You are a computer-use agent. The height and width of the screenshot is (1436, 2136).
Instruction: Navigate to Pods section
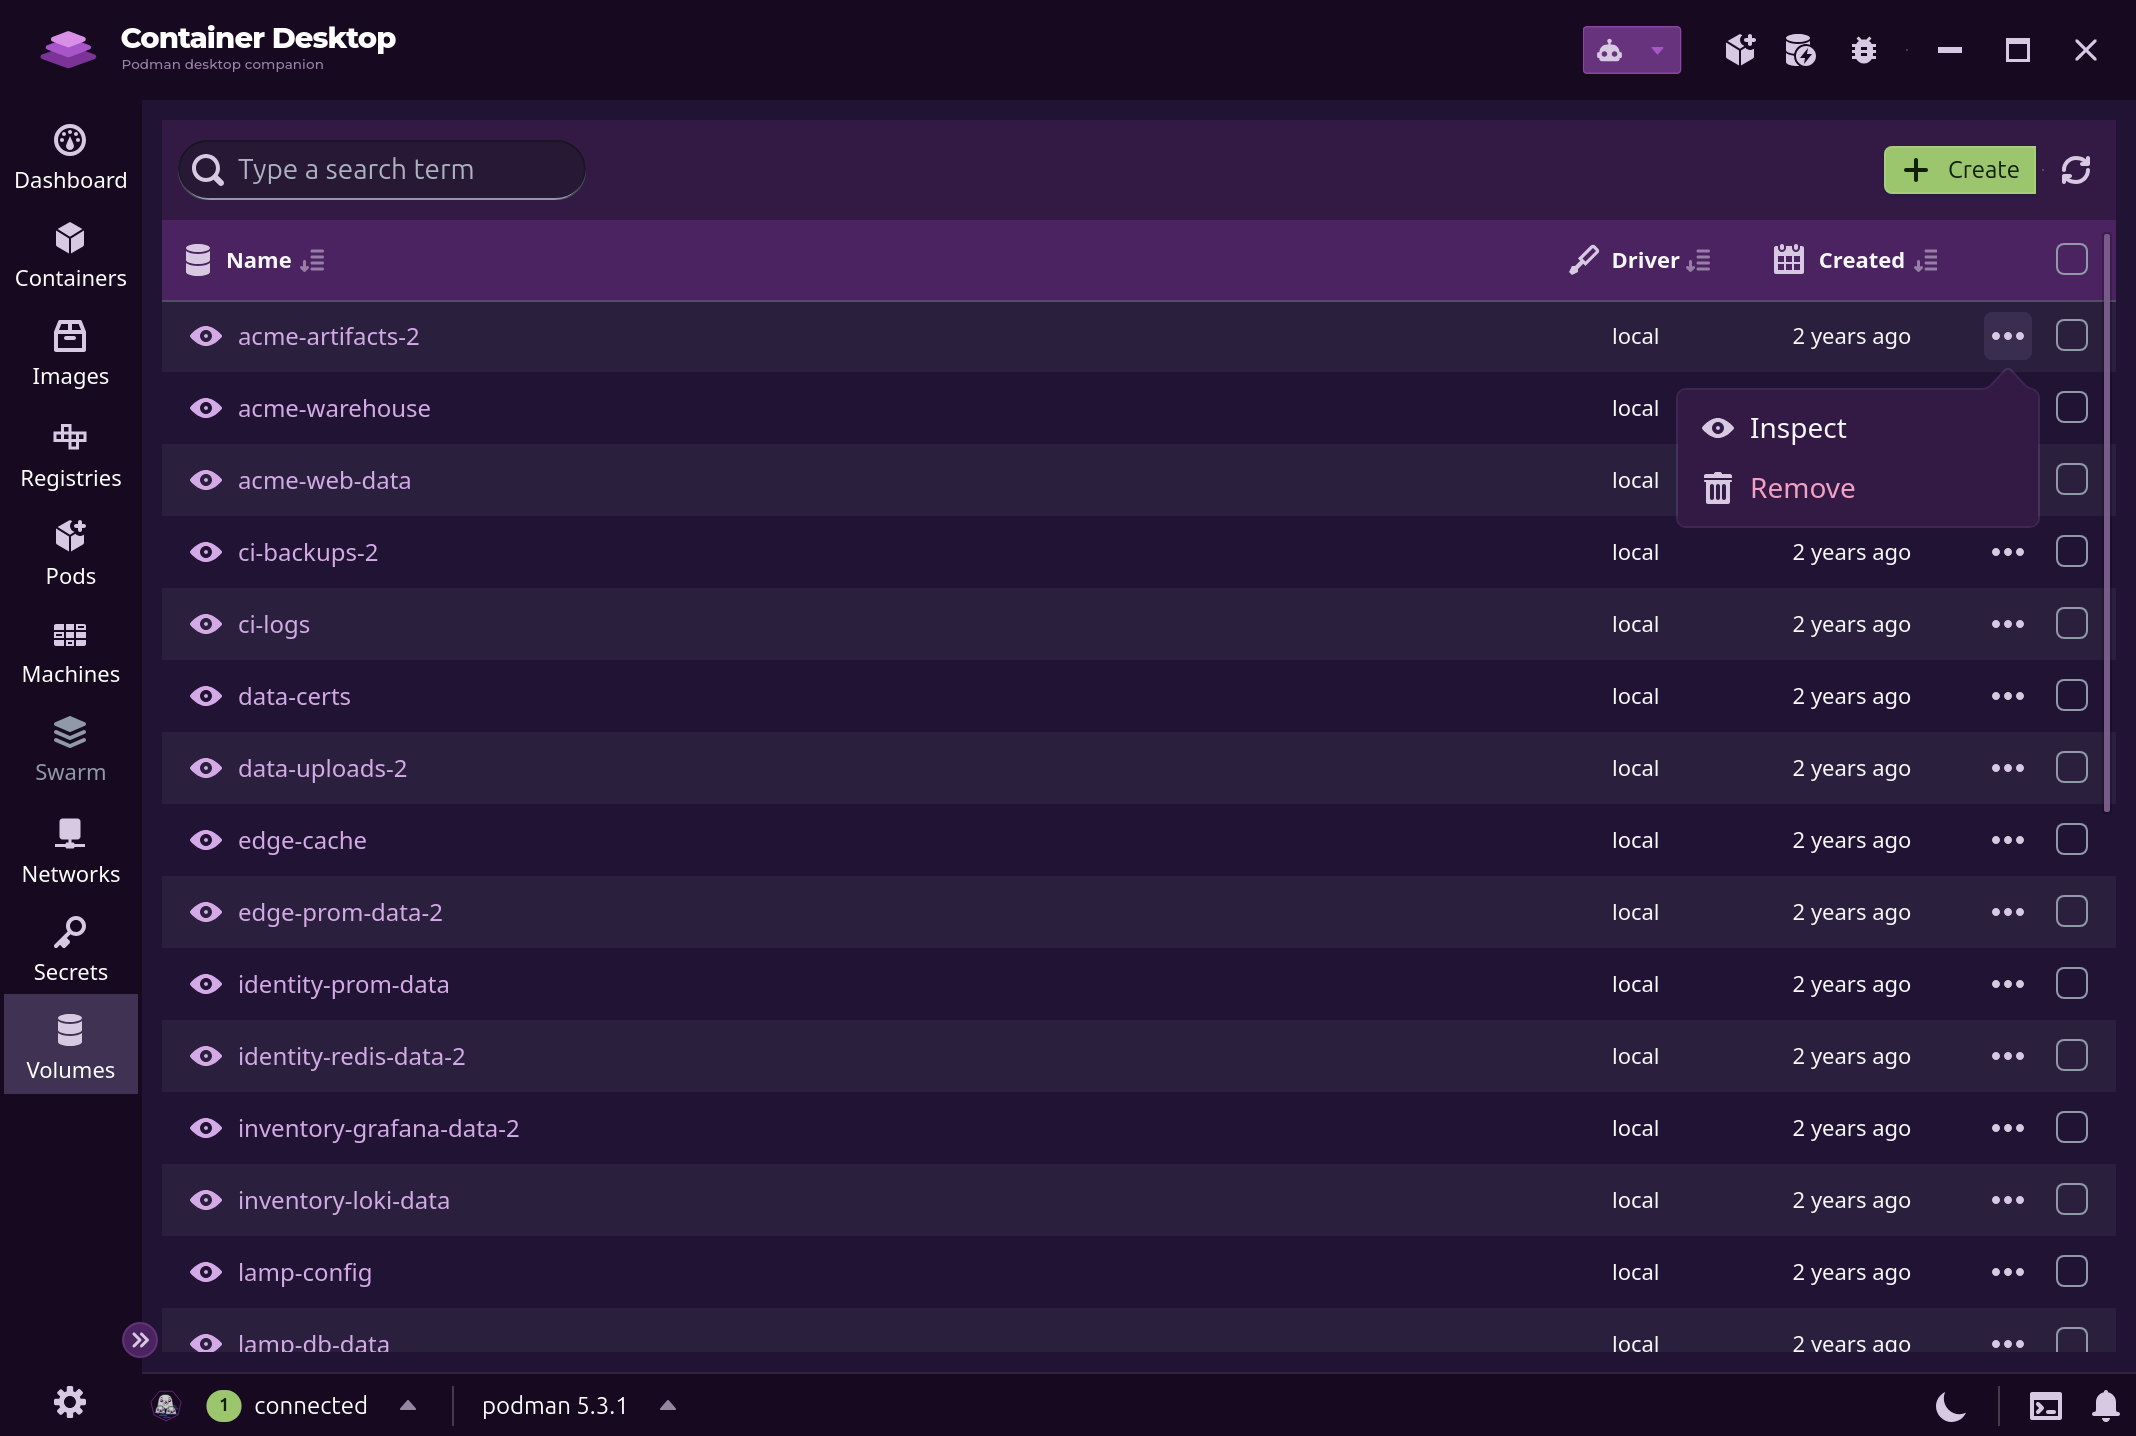(70, 553)
